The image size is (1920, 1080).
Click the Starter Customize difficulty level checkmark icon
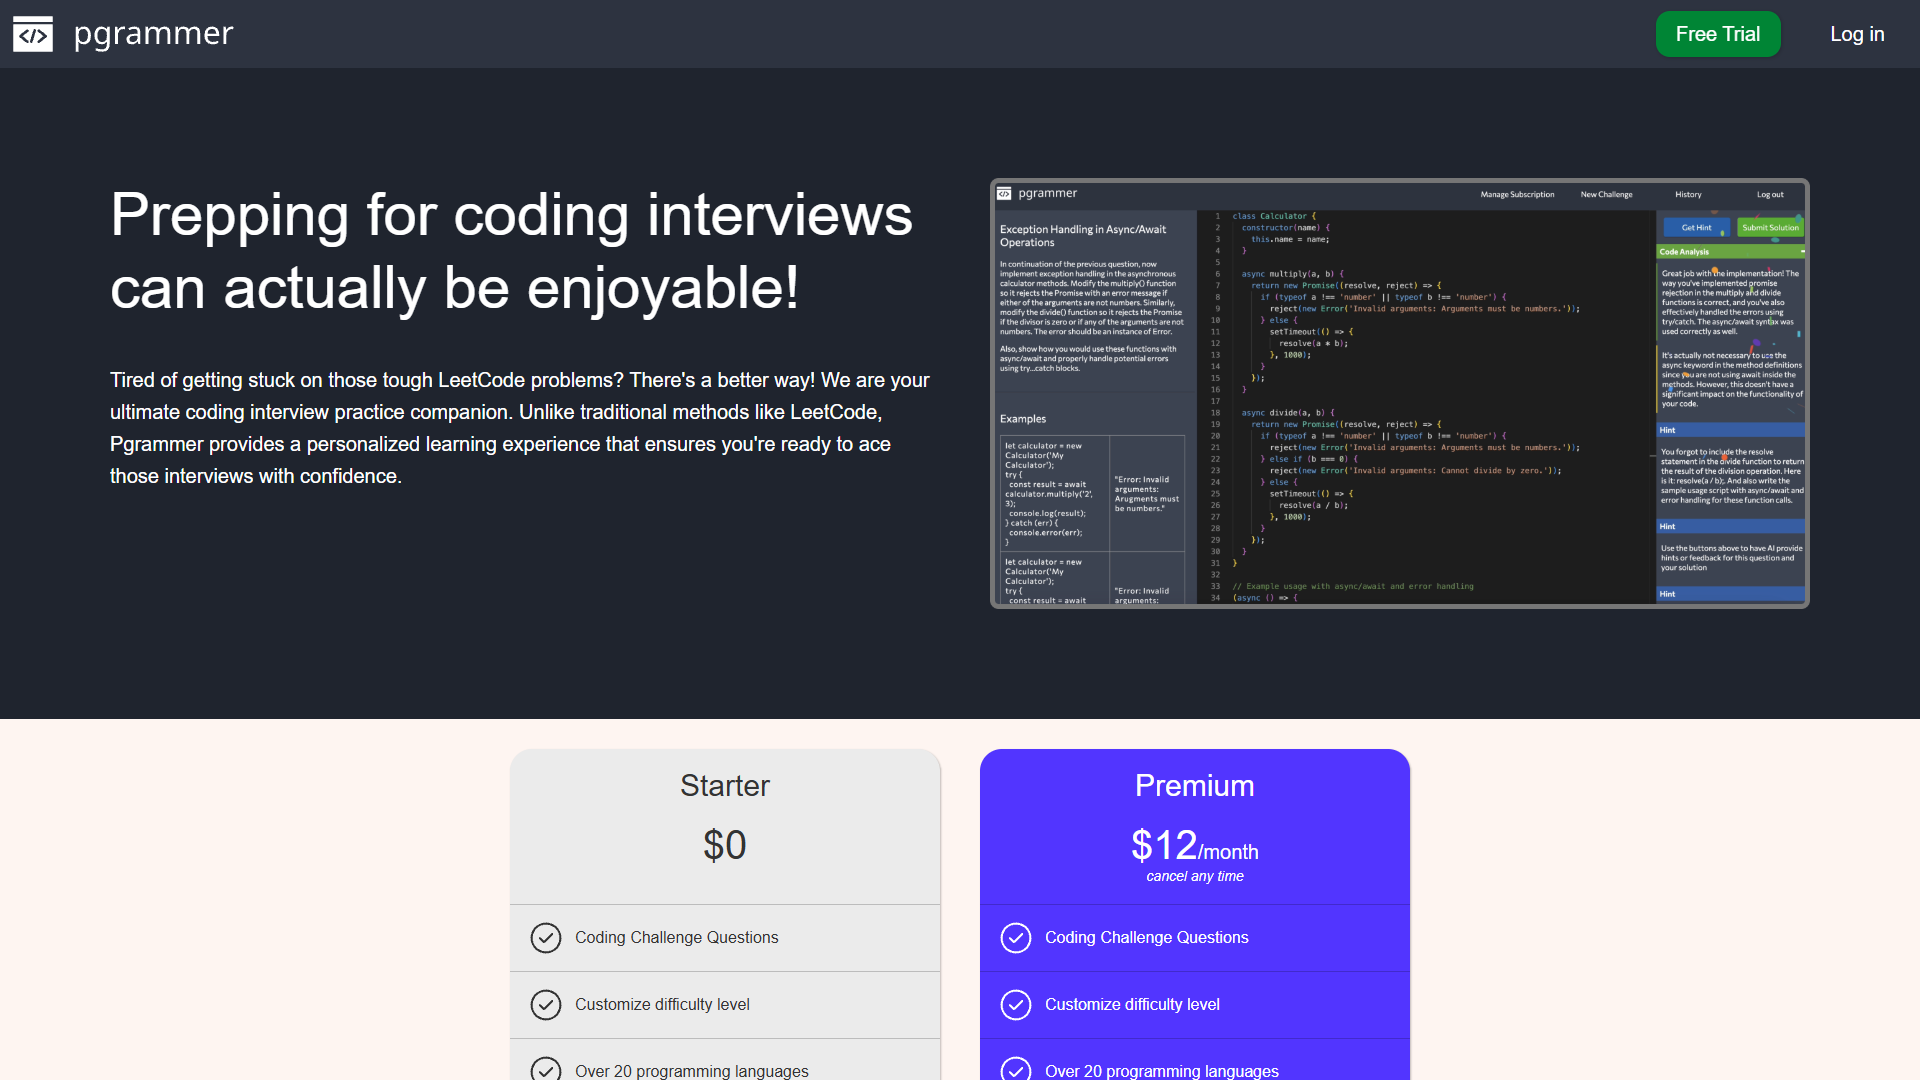(545, 1005)
